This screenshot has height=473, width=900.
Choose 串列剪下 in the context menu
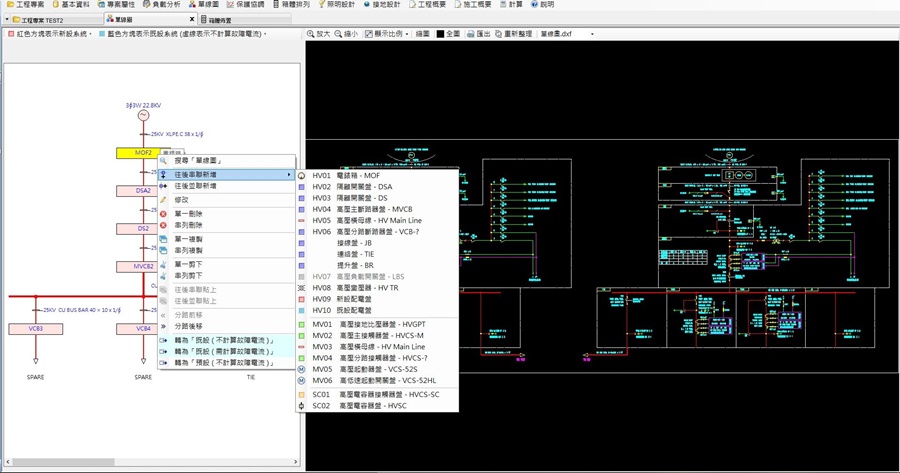(227, 276)
